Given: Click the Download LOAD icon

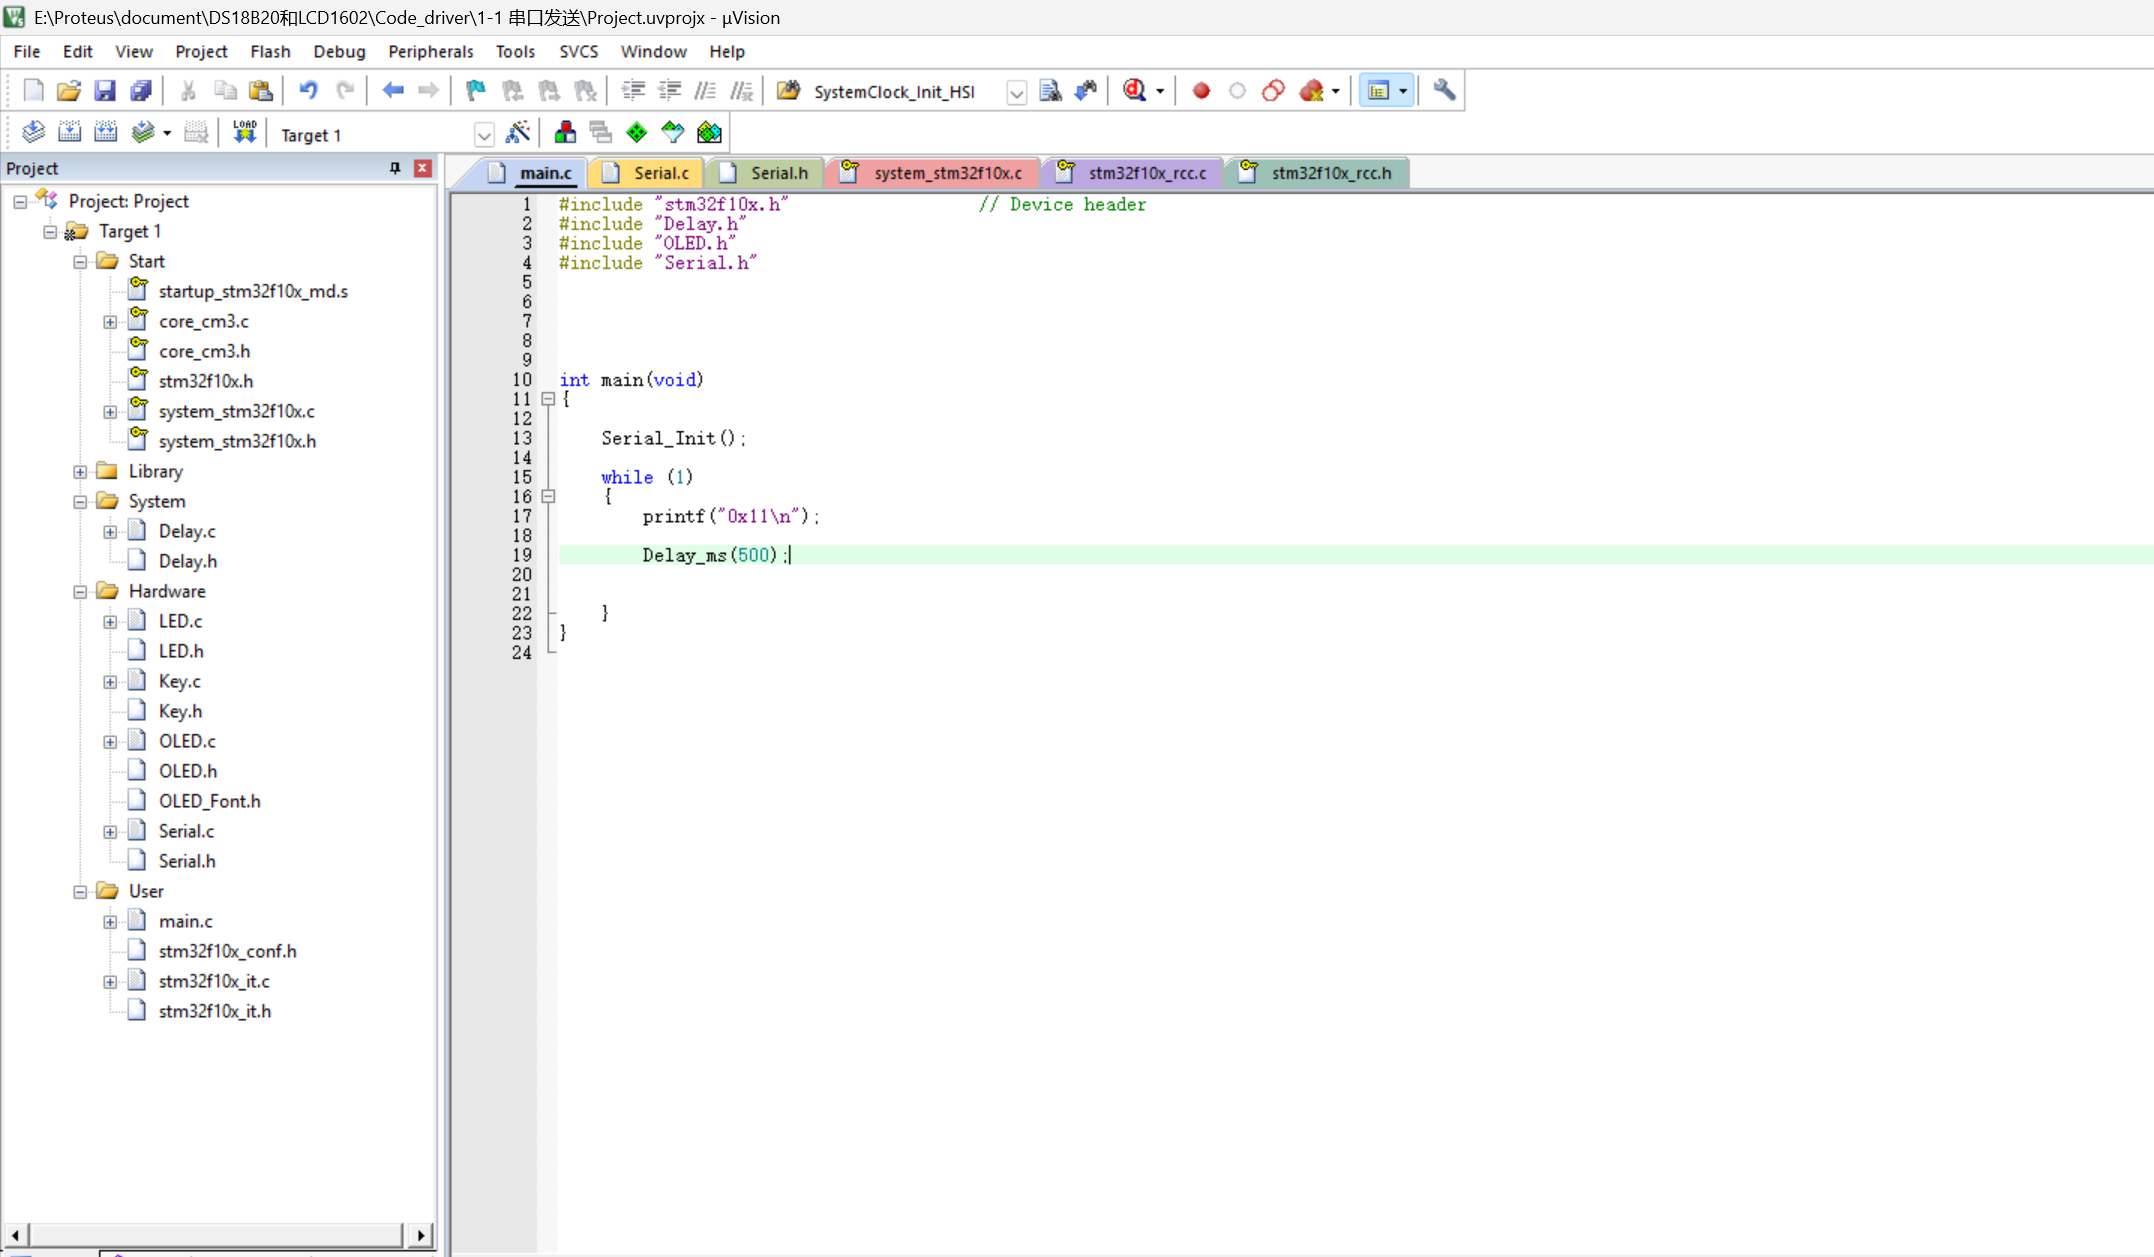Looking at the screenshot, I should [x=245, y=132].
